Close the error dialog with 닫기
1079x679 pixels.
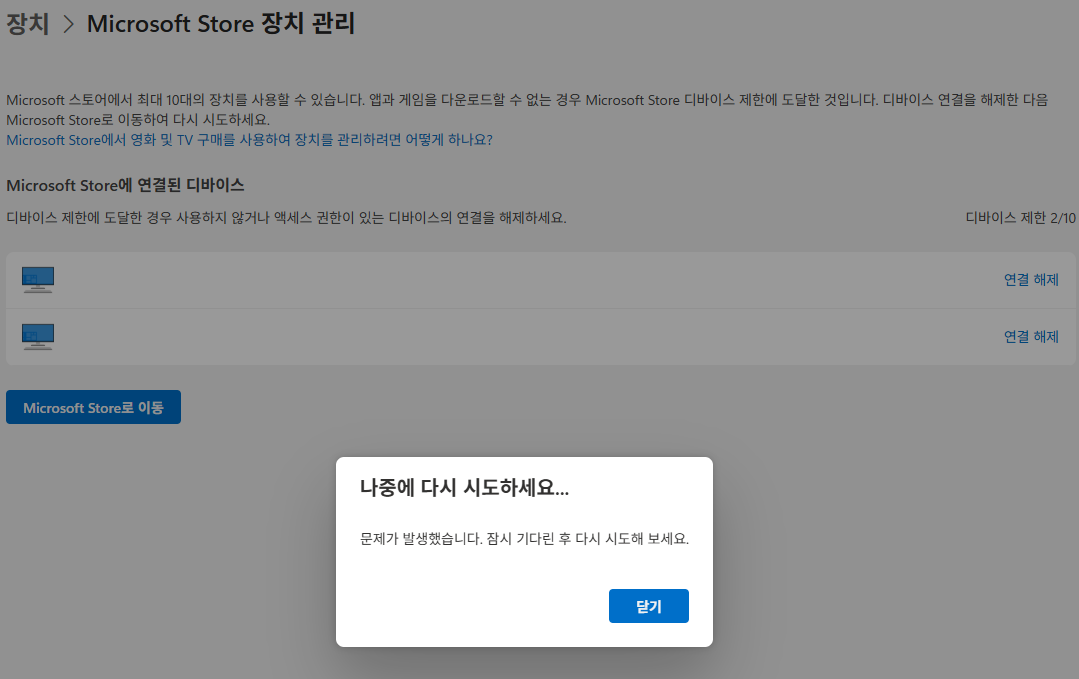648,606
